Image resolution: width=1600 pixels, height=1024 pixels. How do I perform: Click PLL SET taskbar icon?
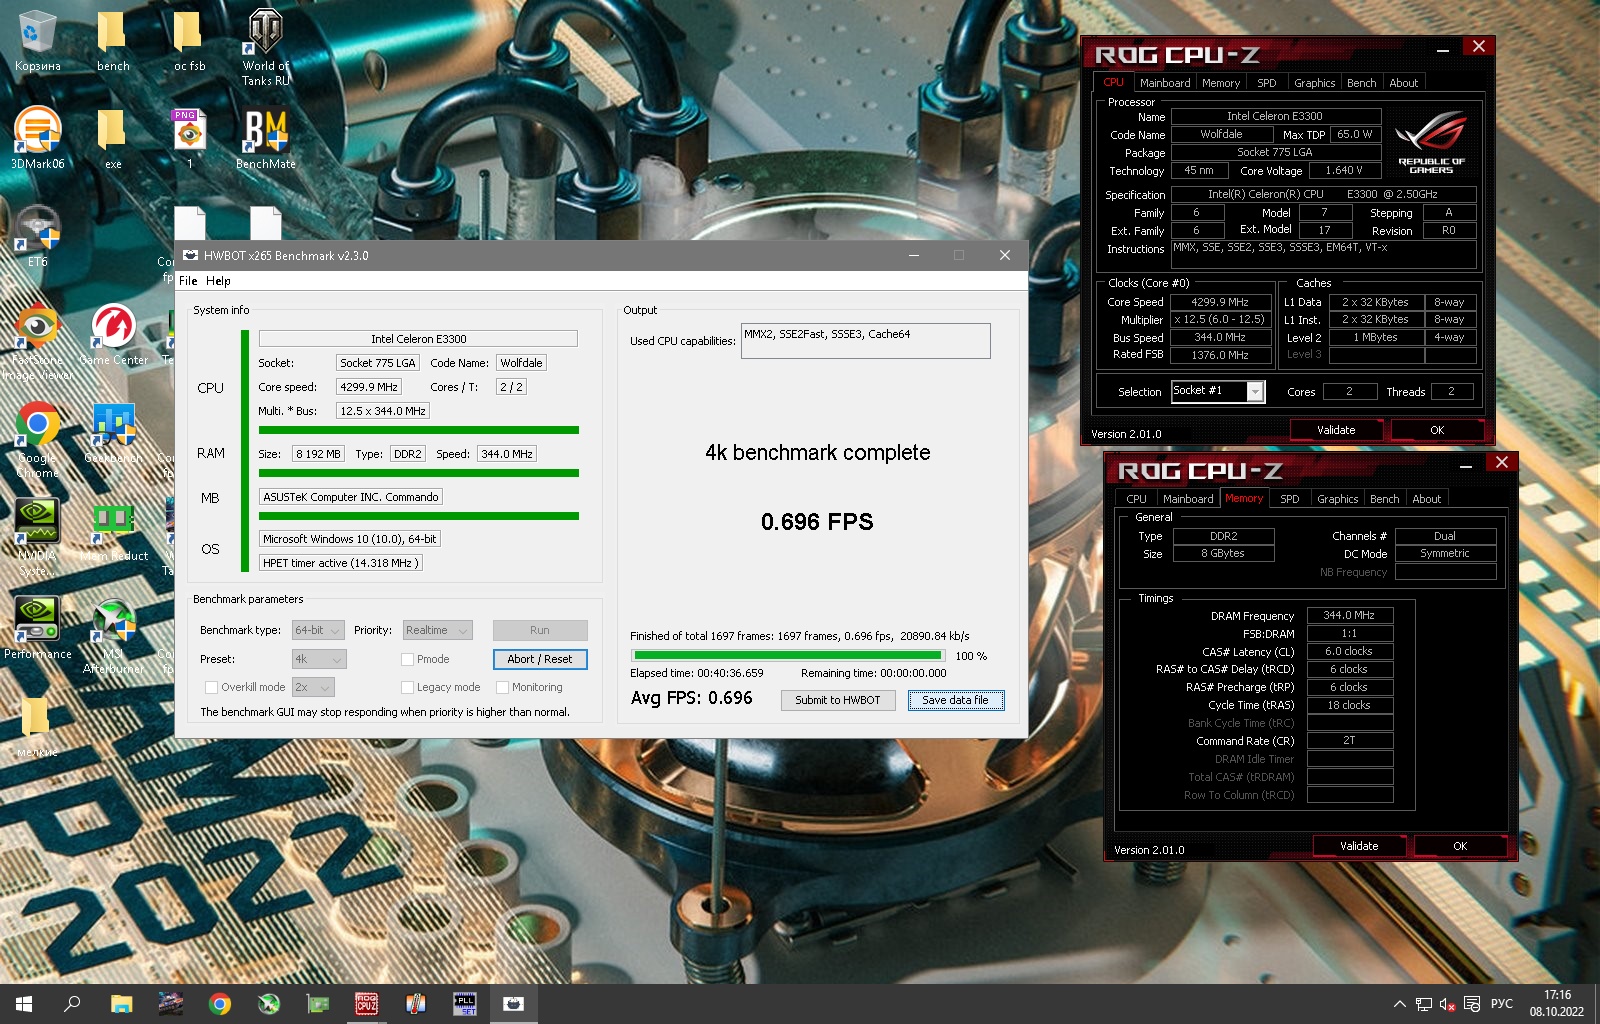[x=465, y=1004]
